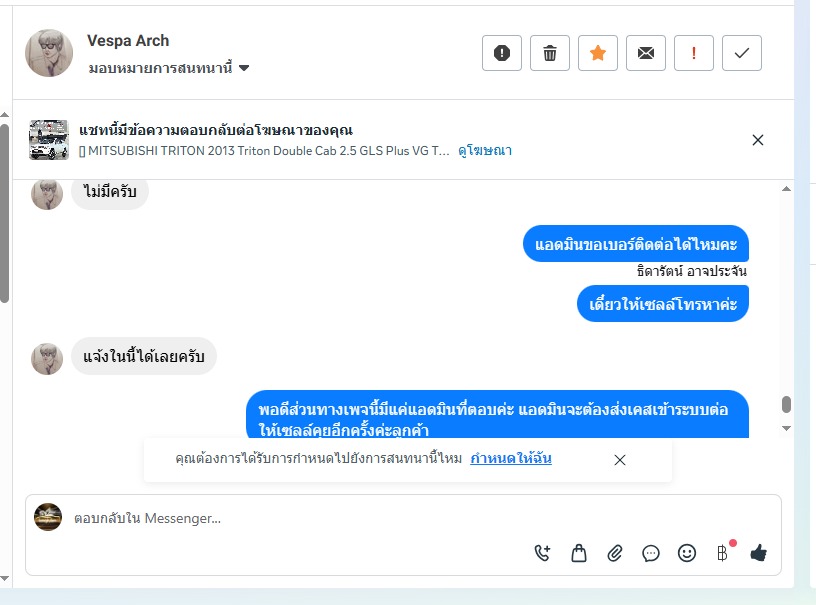
Task: Mark conversation as spam
Action: 502,53
